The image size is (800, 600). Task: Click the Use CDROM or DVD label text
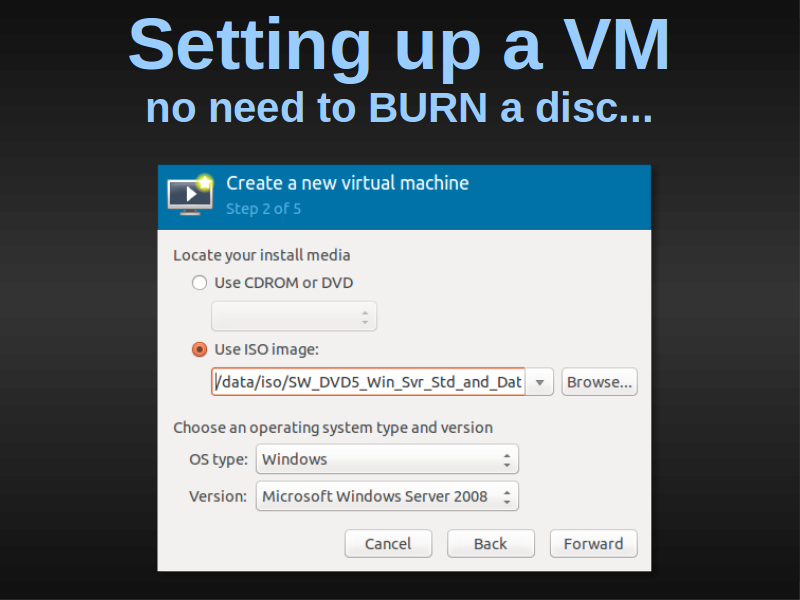coord(284,283)
